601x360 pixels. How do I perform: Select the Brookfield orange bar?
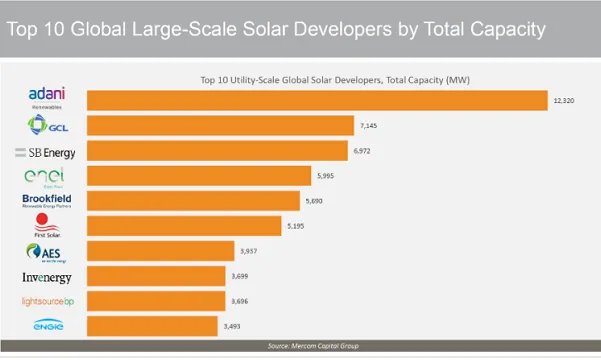[194, 201]
